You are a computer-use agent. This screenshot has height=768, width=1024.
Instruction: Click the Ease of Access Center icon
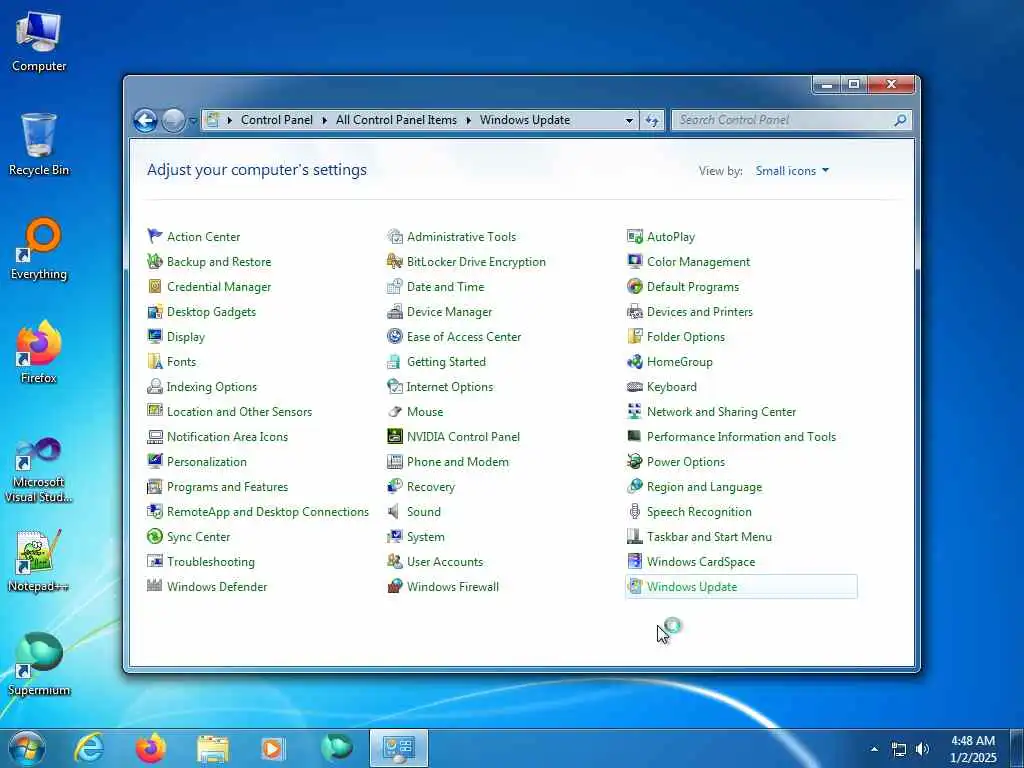[x=394, y=336]
